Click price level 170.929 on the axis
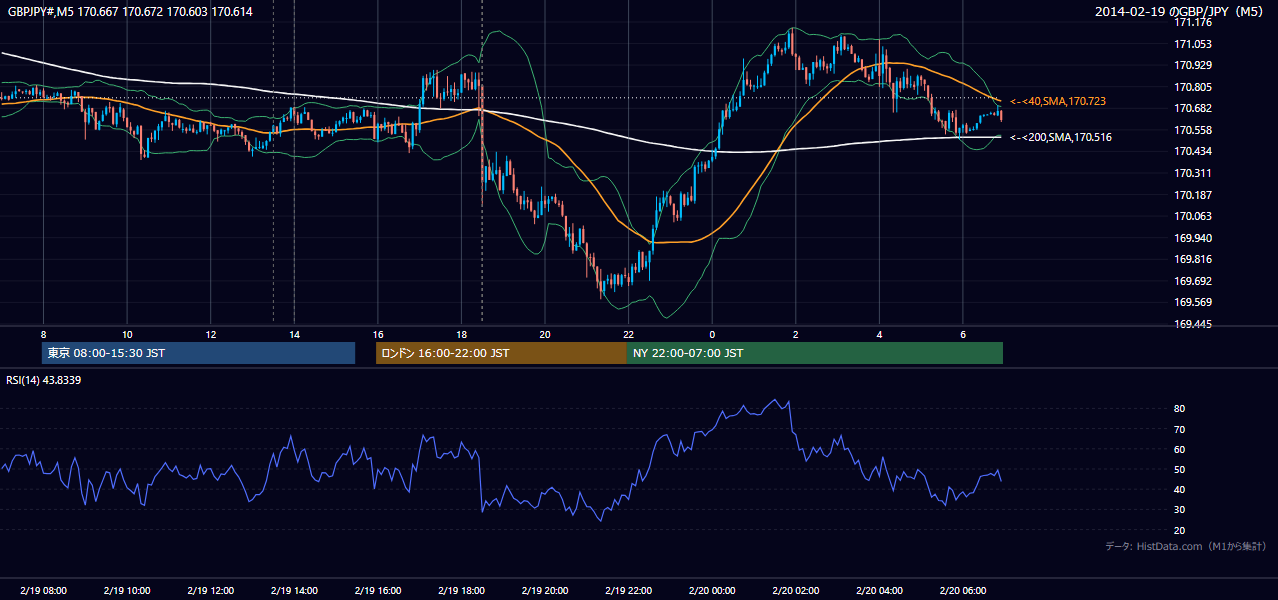 click(1192, 65)
